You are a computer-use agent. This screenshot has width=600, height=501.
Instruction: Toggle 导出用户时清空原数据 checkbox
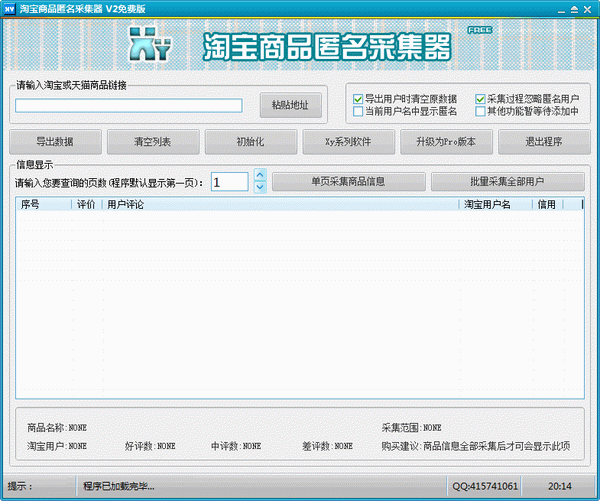pos(358,99)
